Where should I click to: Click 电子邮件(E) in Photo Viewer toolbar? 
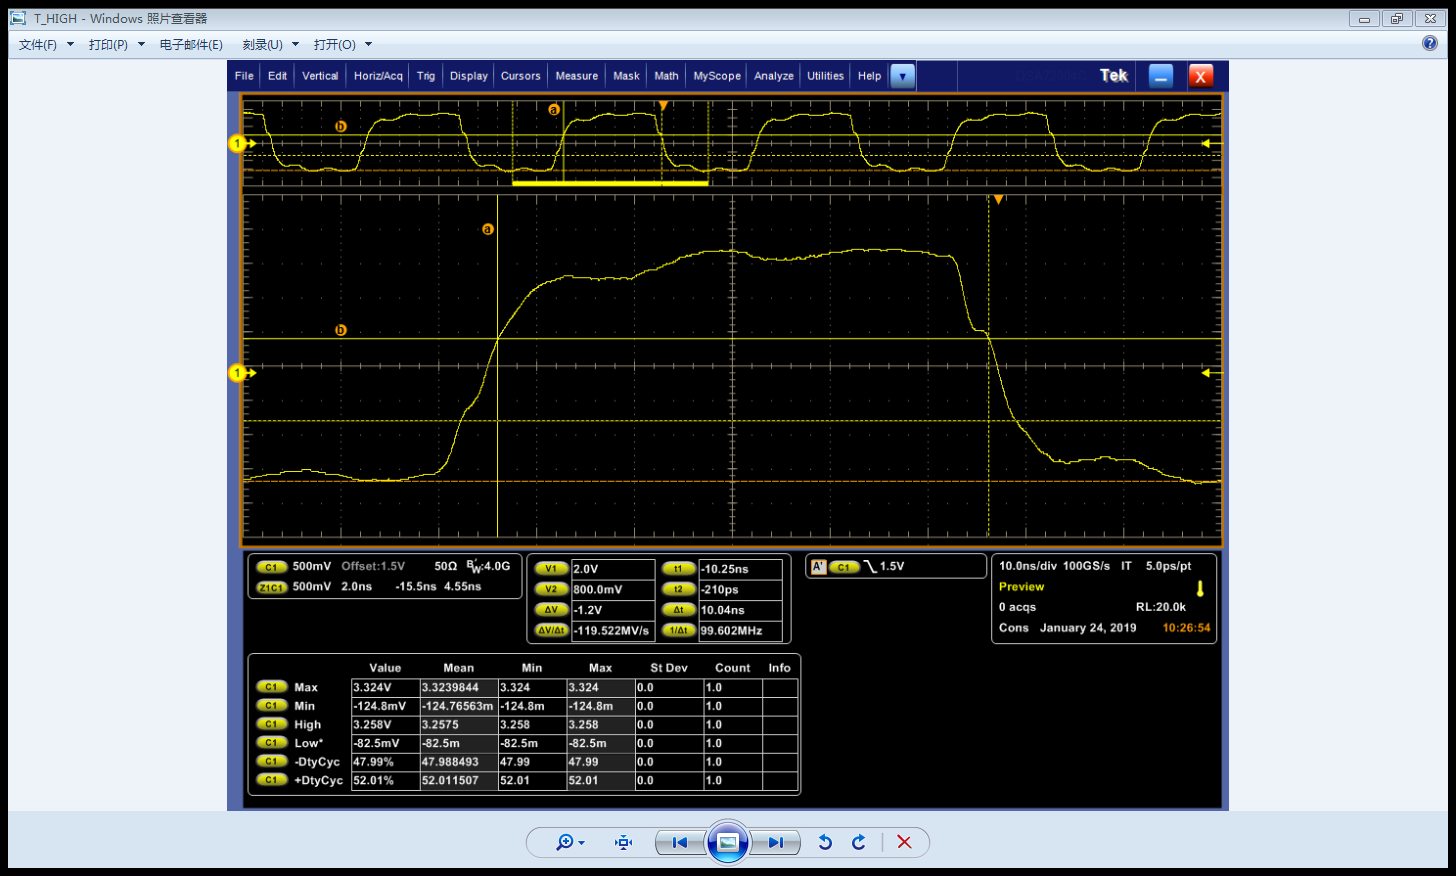click(x=191, y=45)
